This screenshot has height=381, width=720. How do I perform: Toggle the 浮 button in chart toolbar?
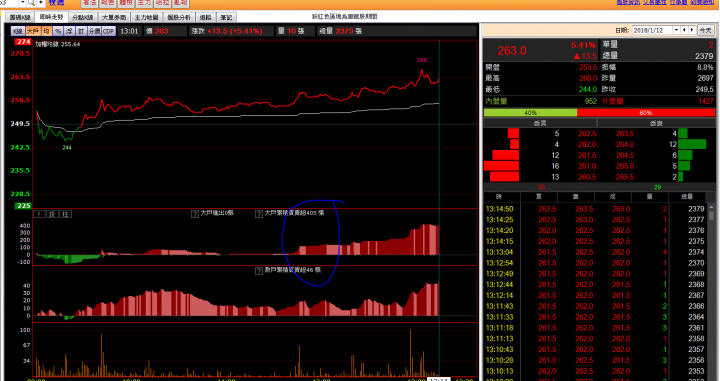click(x=69, y=31)
